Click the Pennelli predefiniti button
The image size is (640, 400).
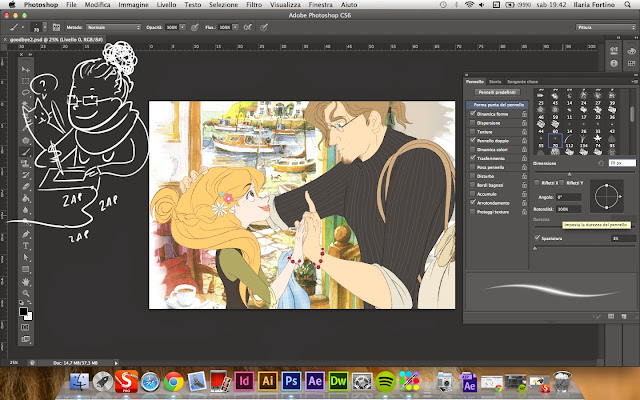[x=497, y=92]
